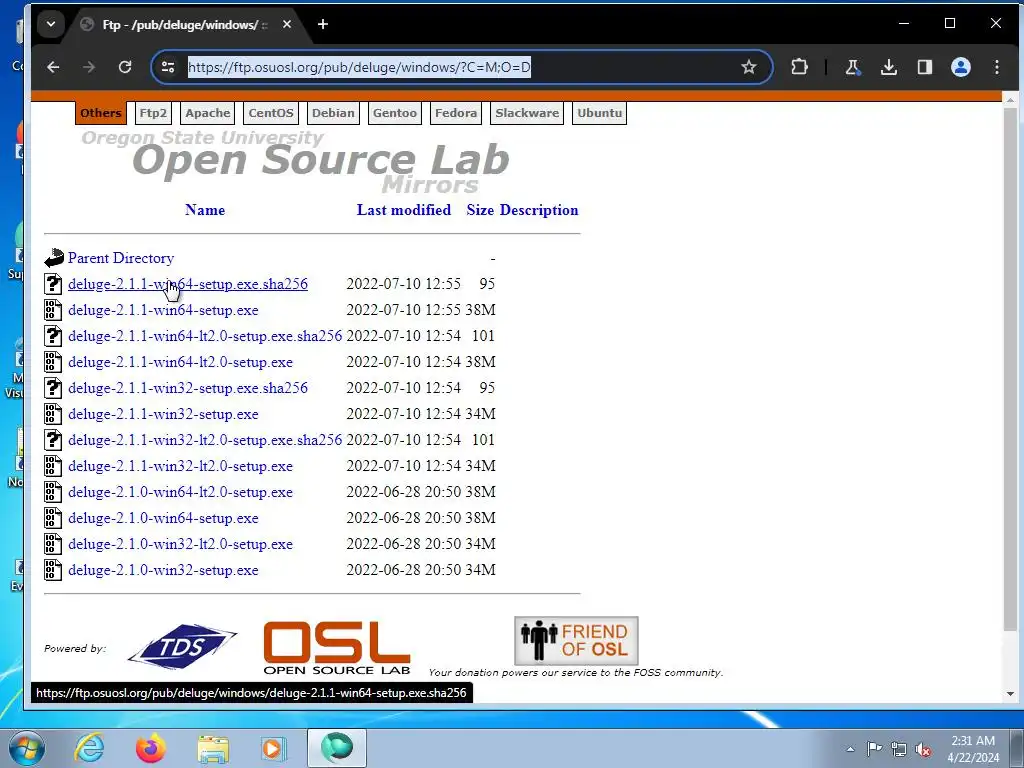Open Windows Explorer from the taskbar

(x=213, y=748)
